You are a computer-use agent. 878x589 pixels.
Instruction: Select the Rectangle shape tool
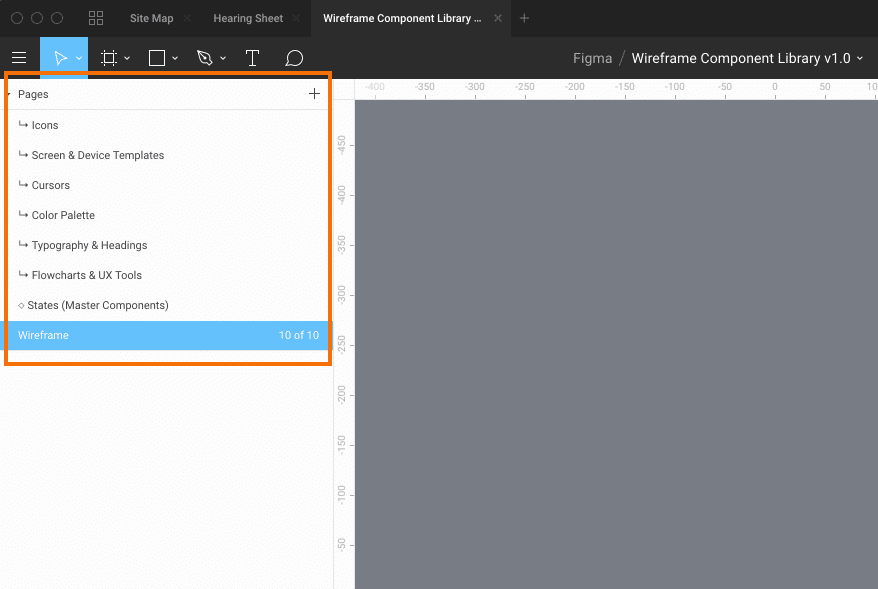point(157,58)
